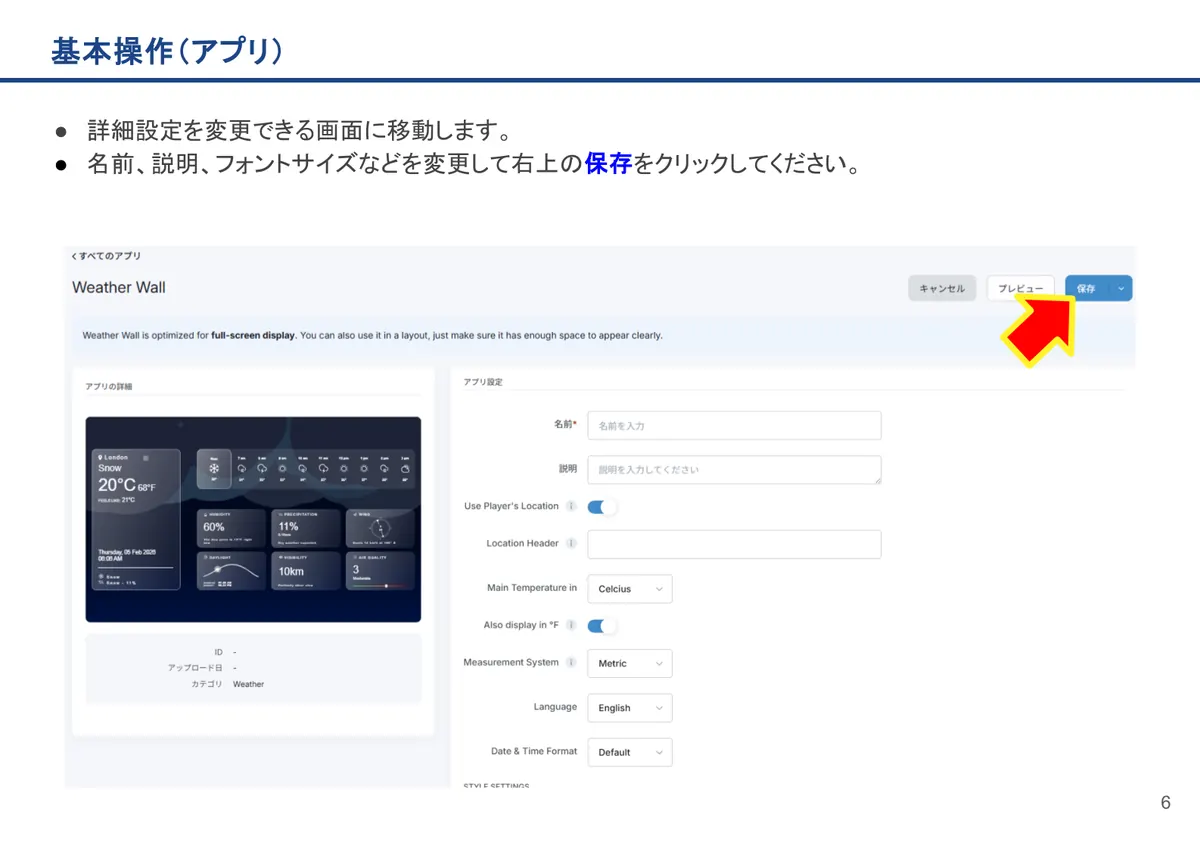Go back via すべてのアプリ link
Viewport: 1200px width, 849px height.
[106, 256]
